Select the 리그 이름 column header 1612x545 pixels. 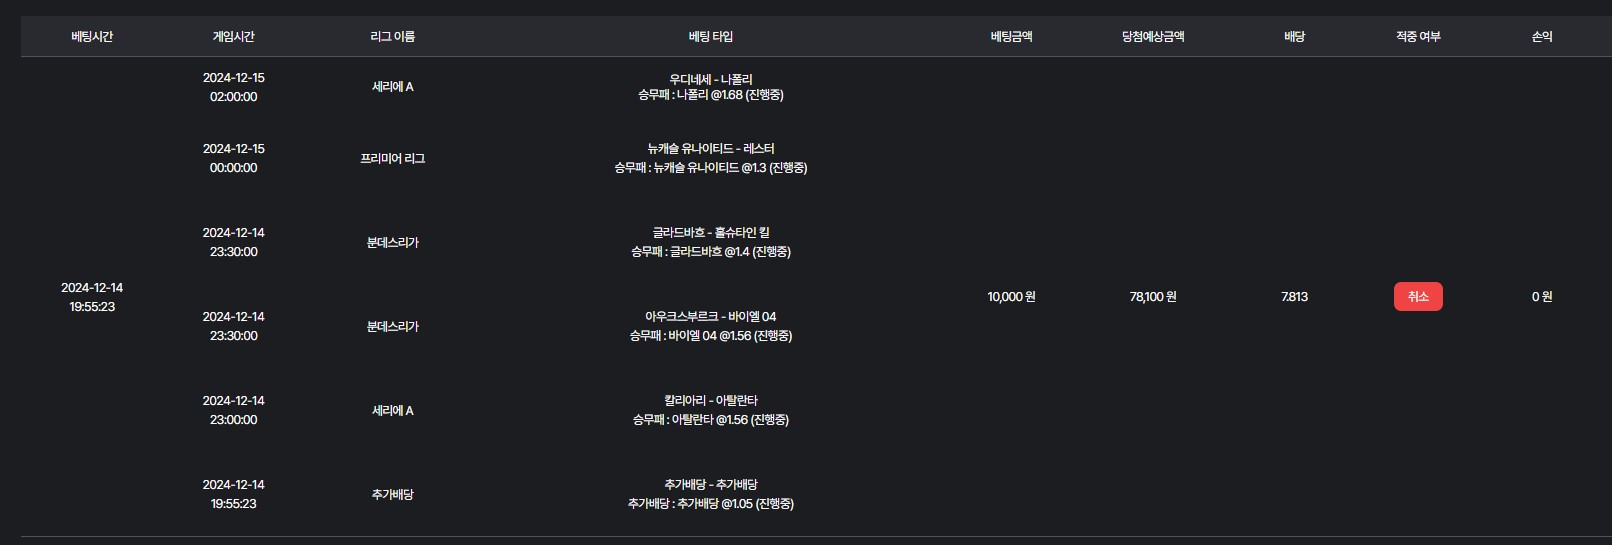[392, 37]
